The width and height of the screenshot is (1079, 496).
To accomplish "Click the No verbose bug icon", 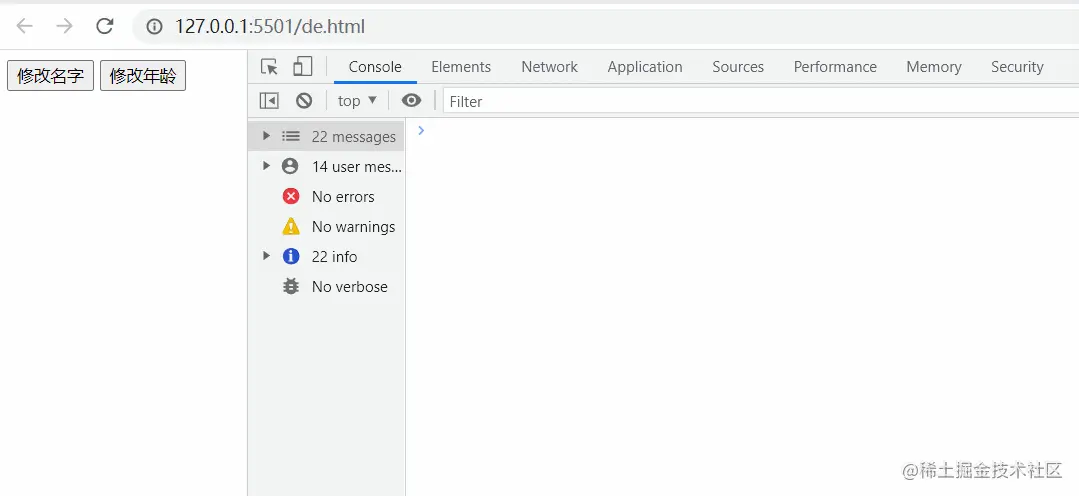I will pos(291,286).
